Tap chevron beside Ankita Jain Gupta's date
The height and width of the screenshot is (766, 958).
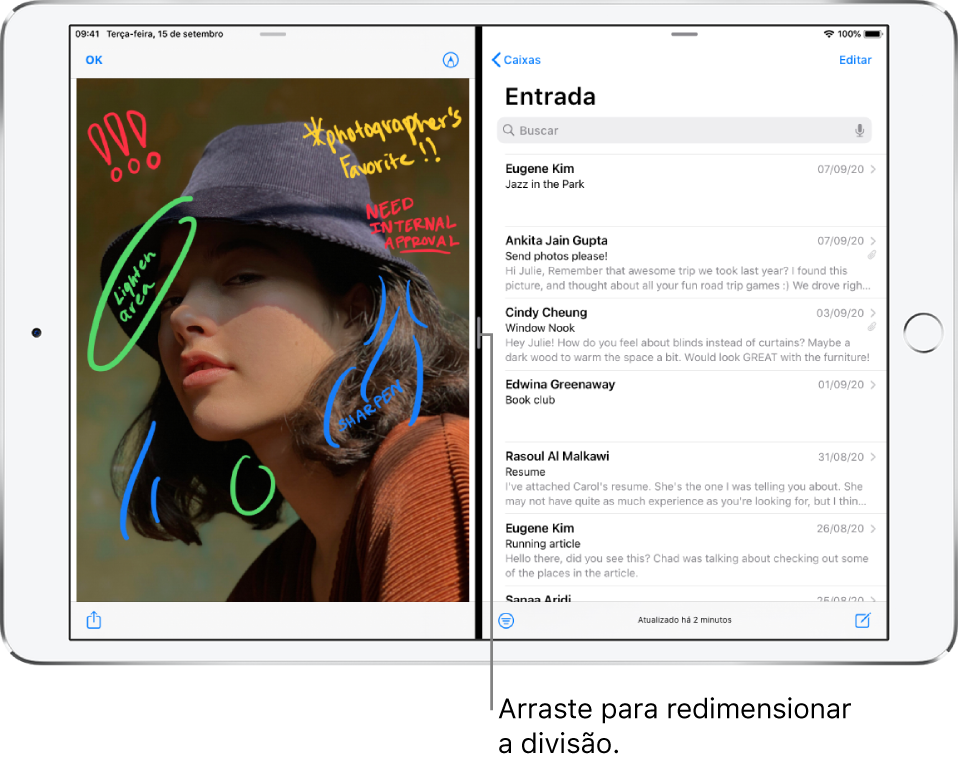(x=873, y=241)
